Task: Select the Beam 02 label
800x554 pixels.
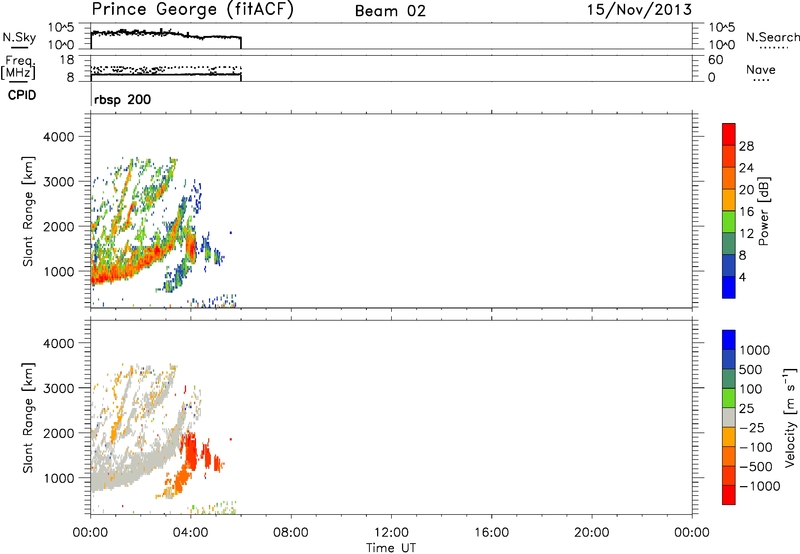Action: 390,11
